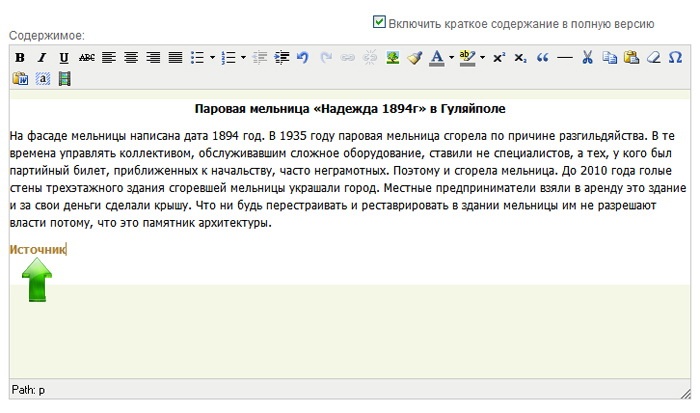This screenshot has height=413, width=700.
Task: Click the cleanup brush icon
Action: pyautogui.click(x=415, y=58)
